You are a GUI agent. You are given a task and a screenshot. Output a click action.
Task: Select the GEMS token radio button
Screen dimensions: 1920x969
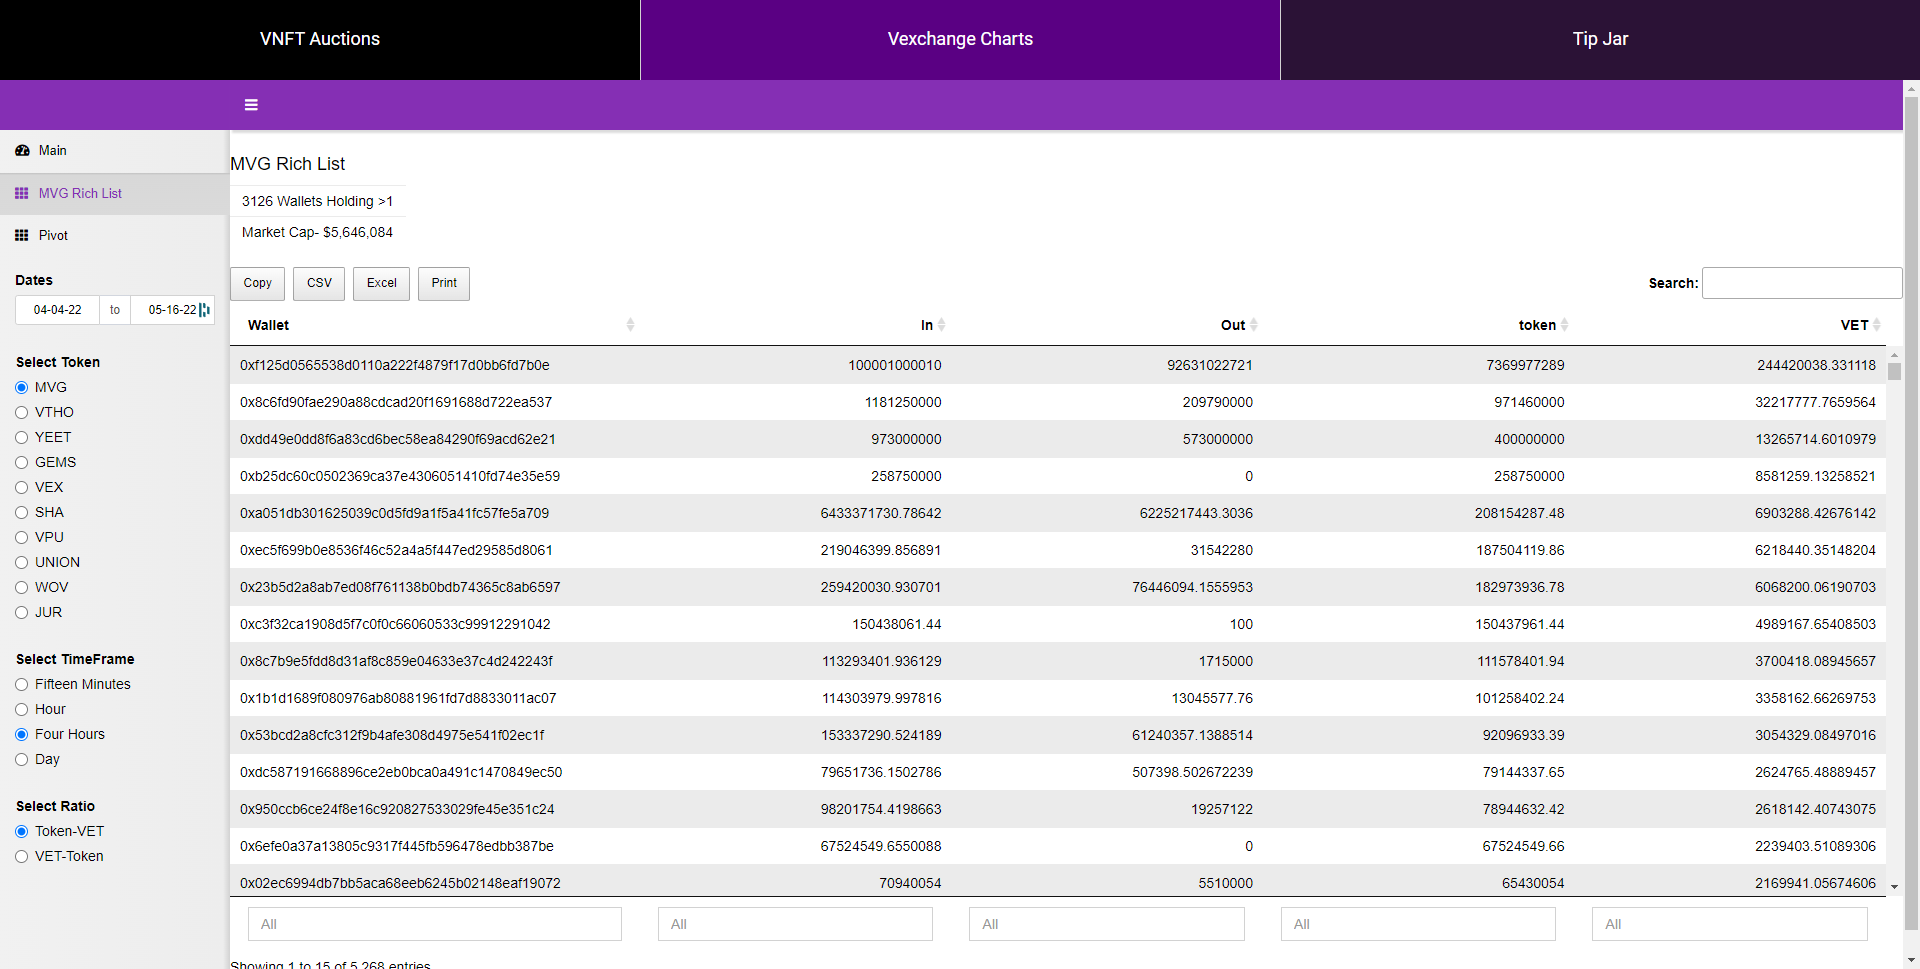click(x=21, y=463)
